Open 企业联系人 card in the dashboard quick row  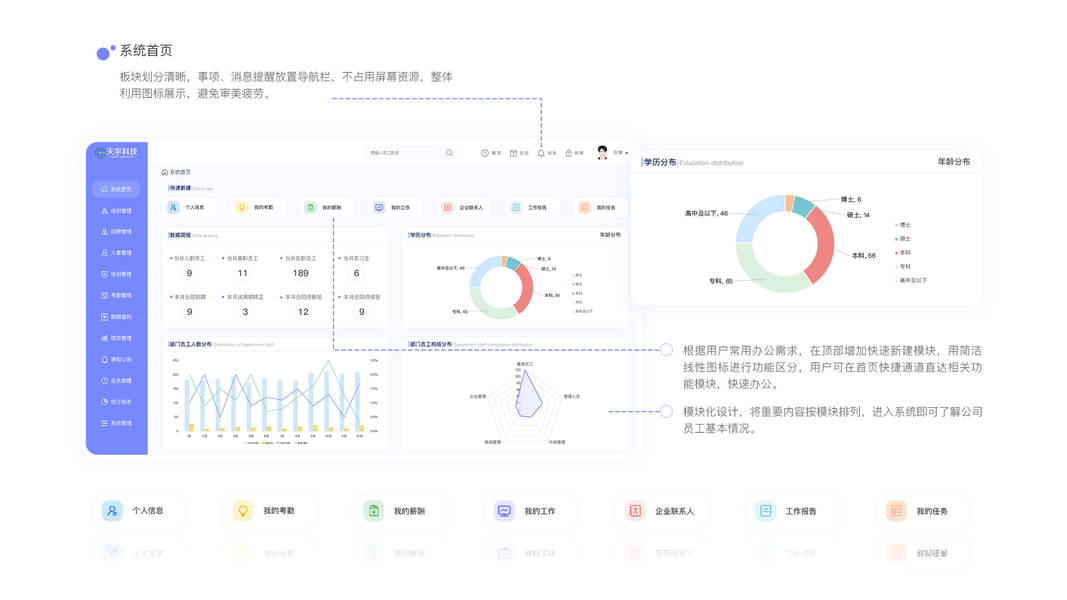[464, 207]
